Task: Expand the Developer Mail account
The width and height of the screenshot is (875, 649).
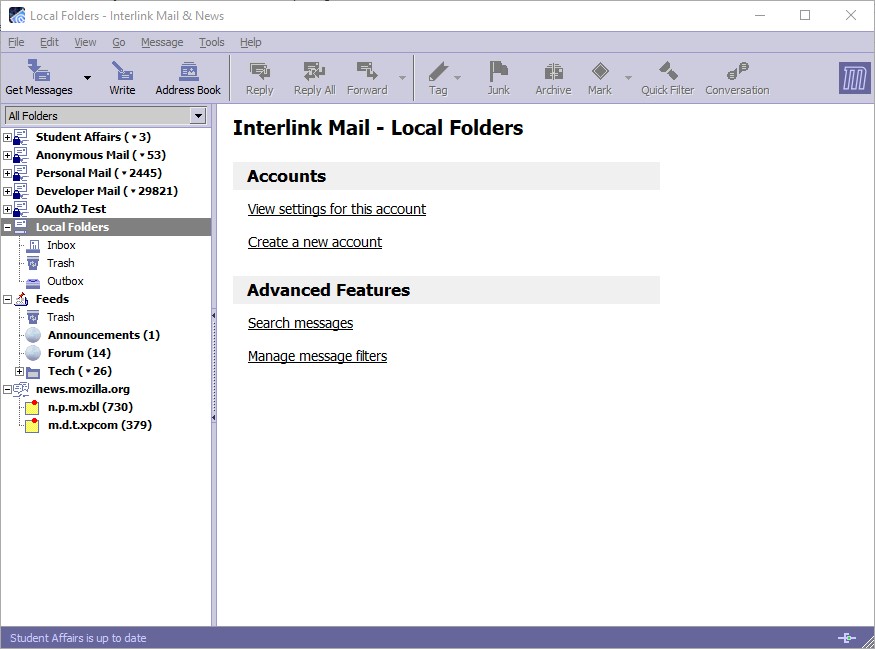Action: pos(7,191)
